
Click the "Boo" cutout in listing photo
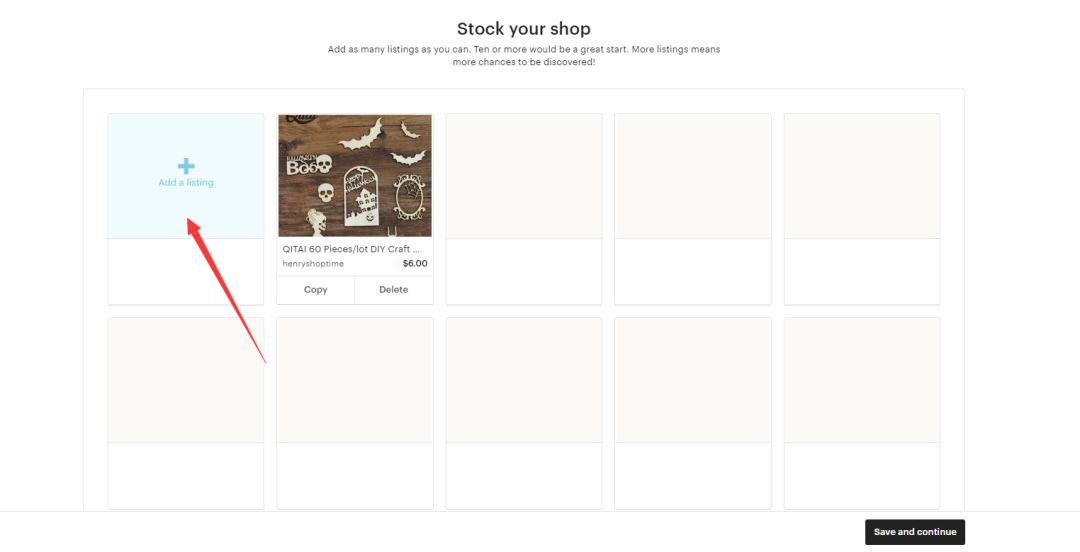click(309, 164)
